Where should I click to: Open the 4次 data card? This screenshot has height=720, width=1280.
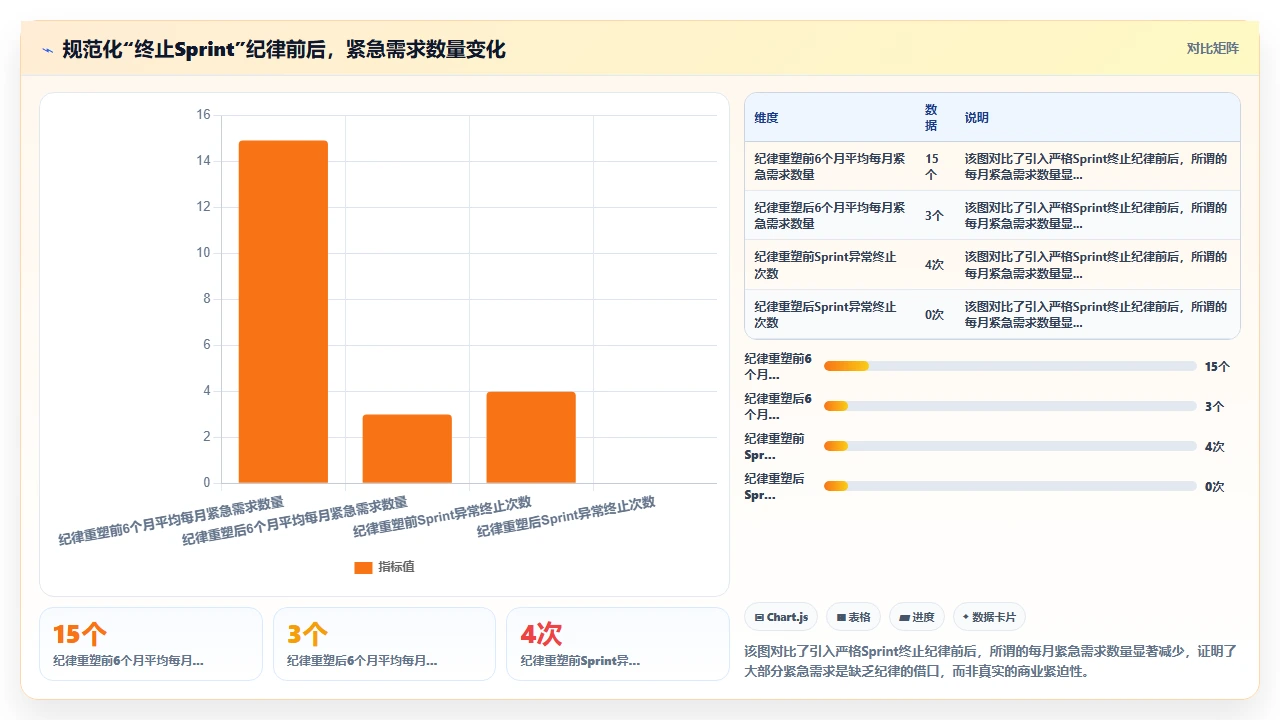(618, 644)
